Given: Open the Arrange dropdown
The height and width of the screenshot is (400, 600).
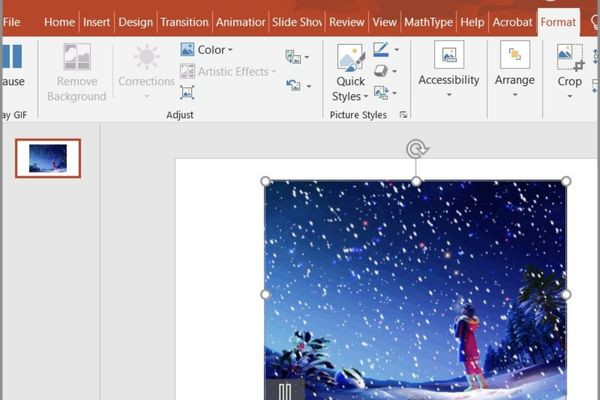Looking at the screenshot, I should click(515, 70).
